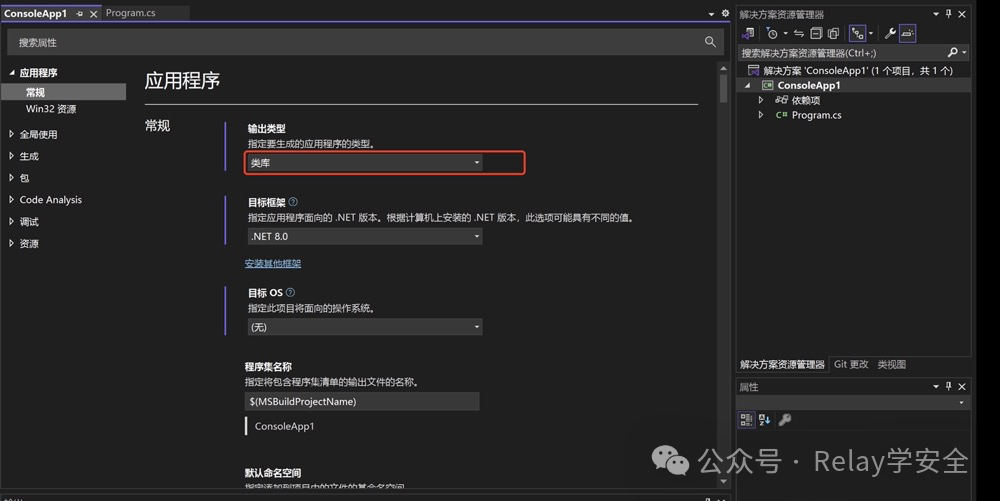
Task: Expand the Program.cs tree node
Action: 761,115
